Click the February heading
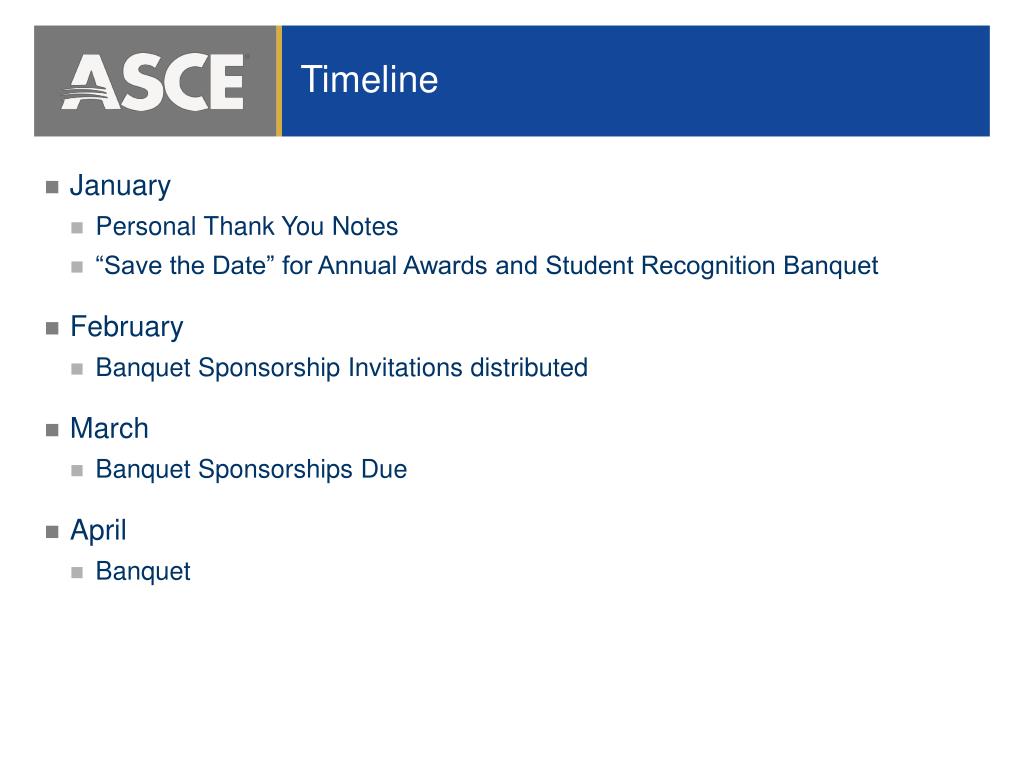This screenshot has width=1024, height=768. [127, 327]
